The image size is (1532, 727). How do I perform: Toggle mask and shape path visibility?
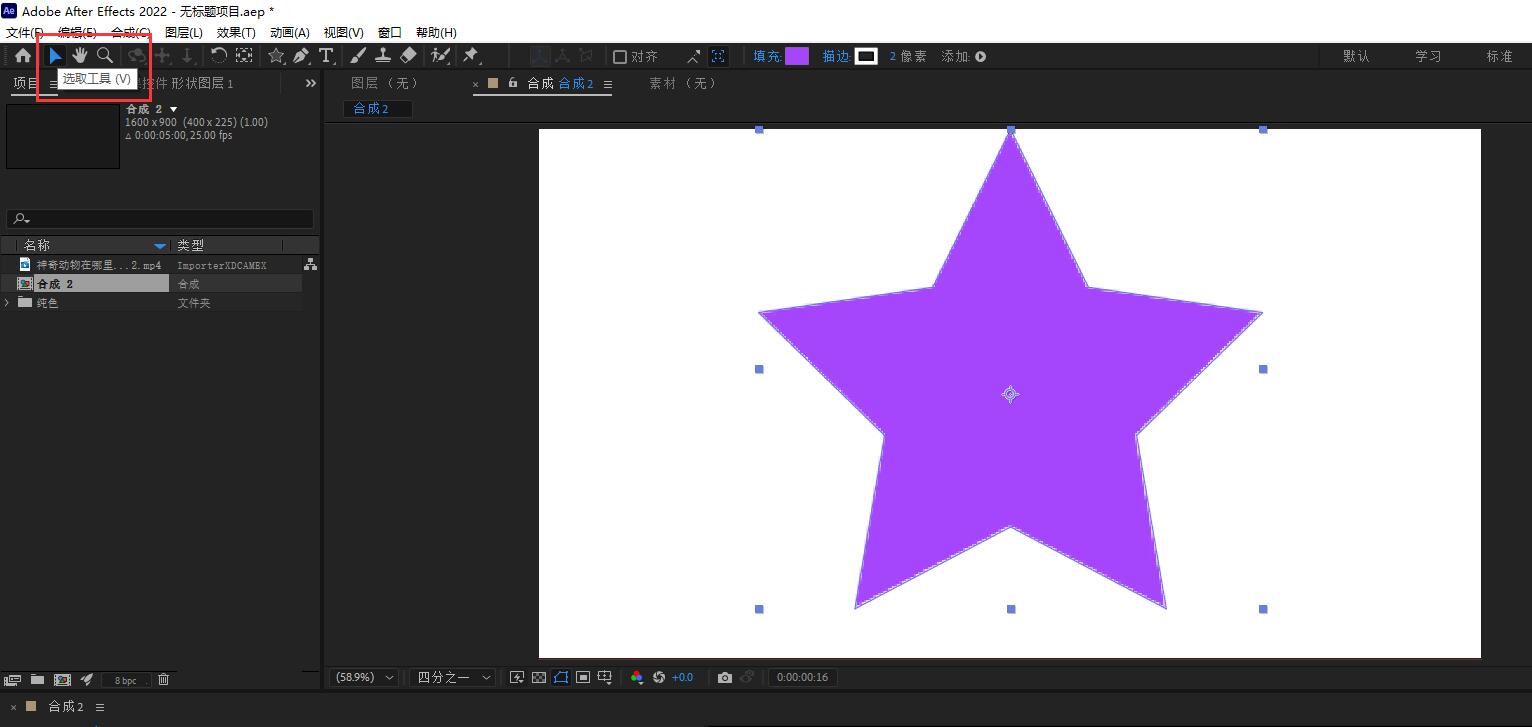tap(561, 677)
